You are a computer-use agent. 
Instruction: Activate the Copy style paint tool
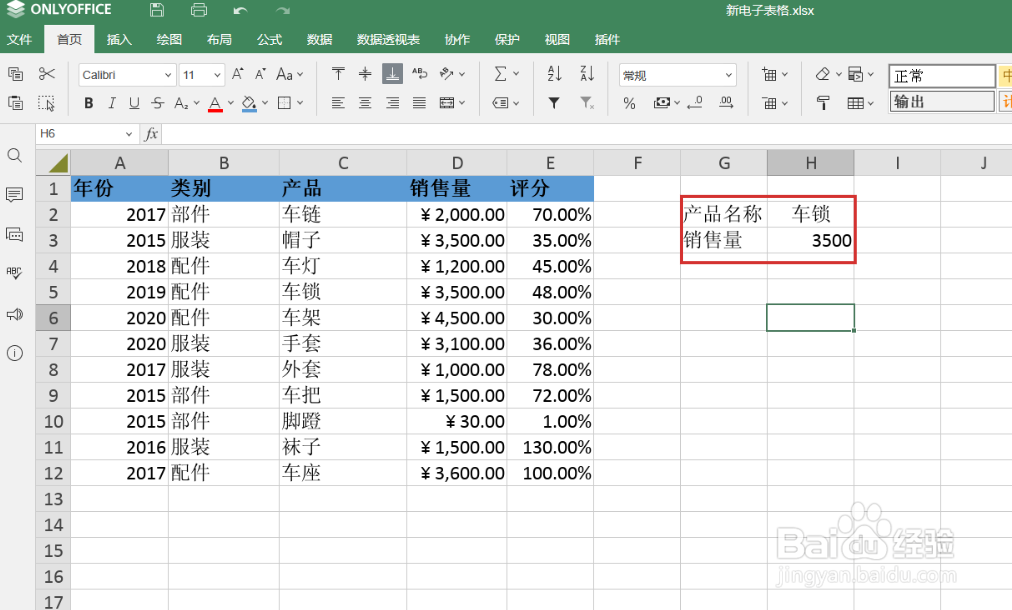pyautogui.click(x=45, y=103)
